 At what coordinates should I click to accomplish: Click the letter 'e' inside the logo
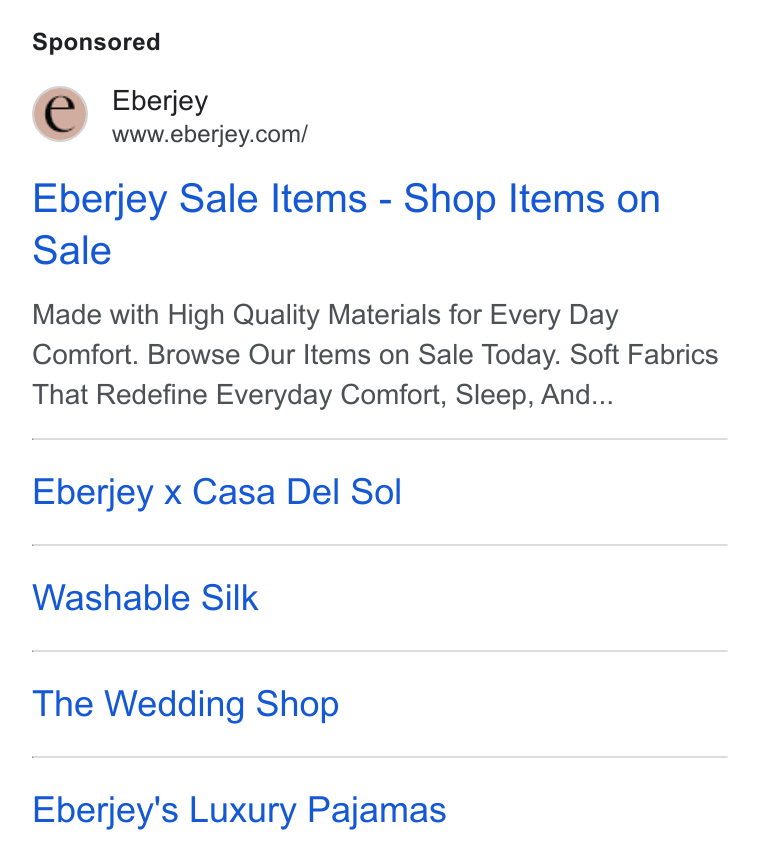pyautogui.click(x=60, y=114)
